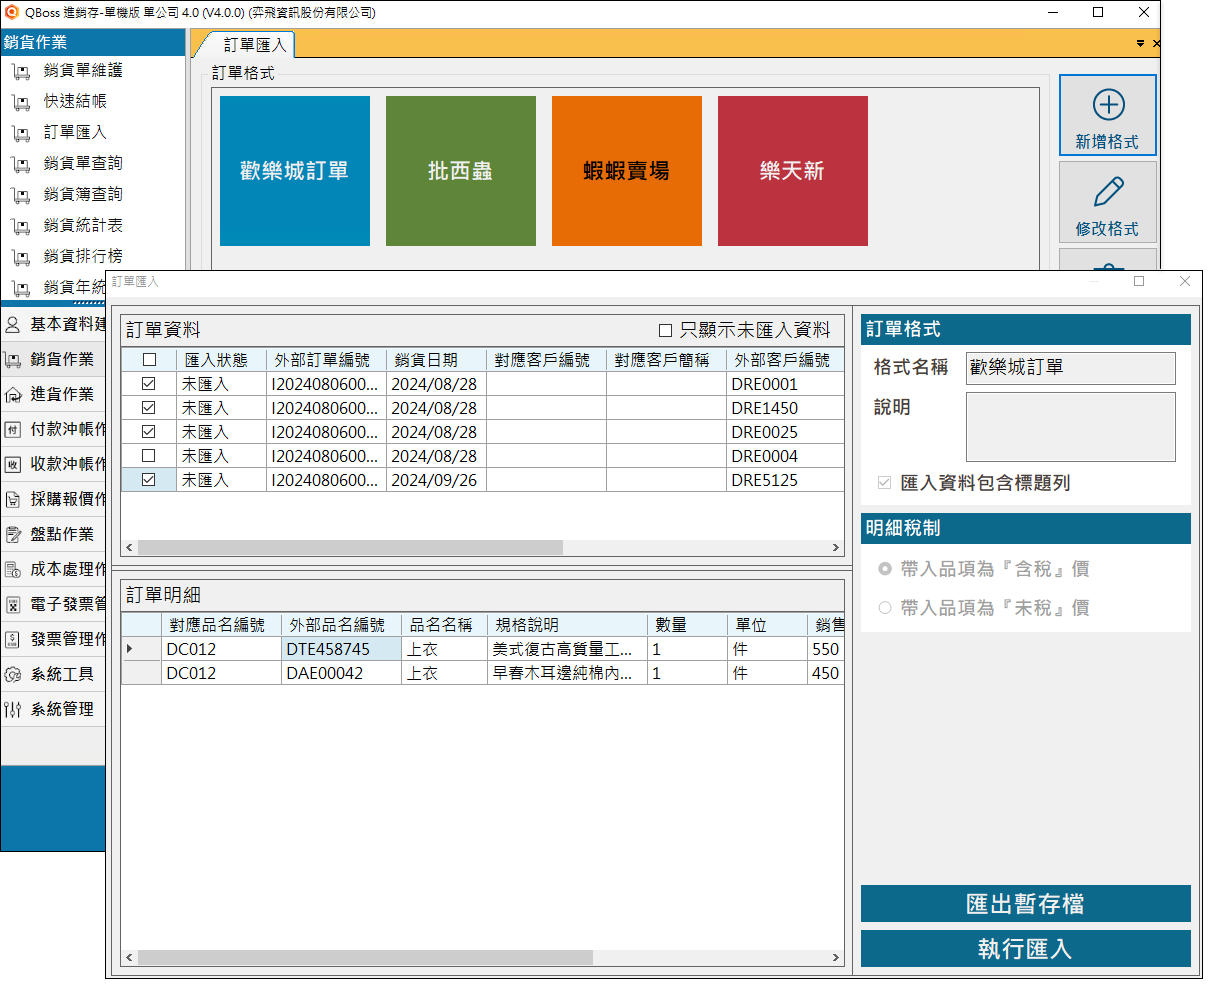Click the 規格說明 column header in order details
Viewport: 1220px width, 994px height.
tap(567, 625)
